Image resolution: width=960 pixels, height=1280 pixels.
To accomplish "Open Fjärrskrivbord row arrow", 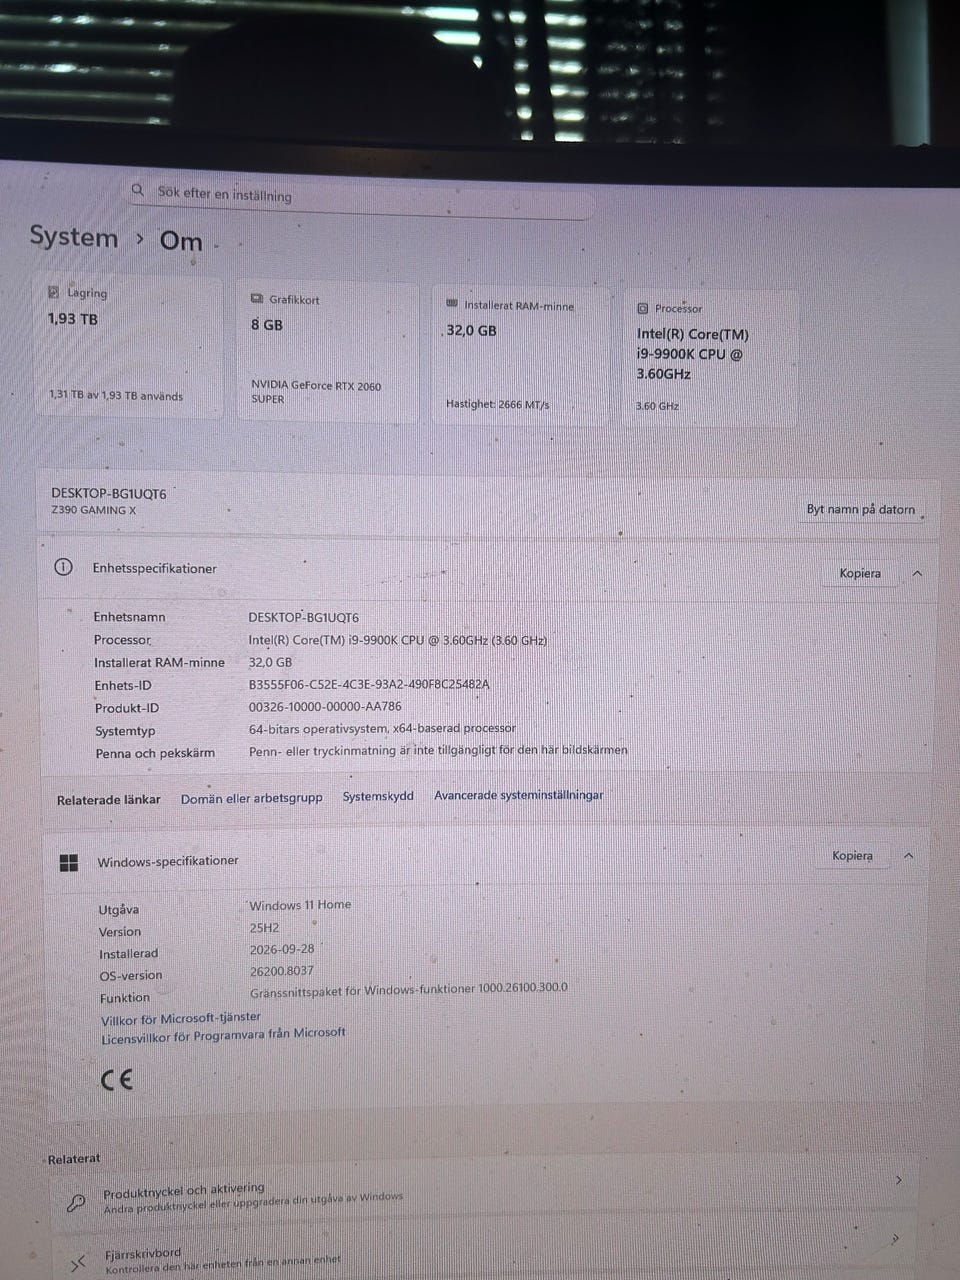I will 895,1239.
